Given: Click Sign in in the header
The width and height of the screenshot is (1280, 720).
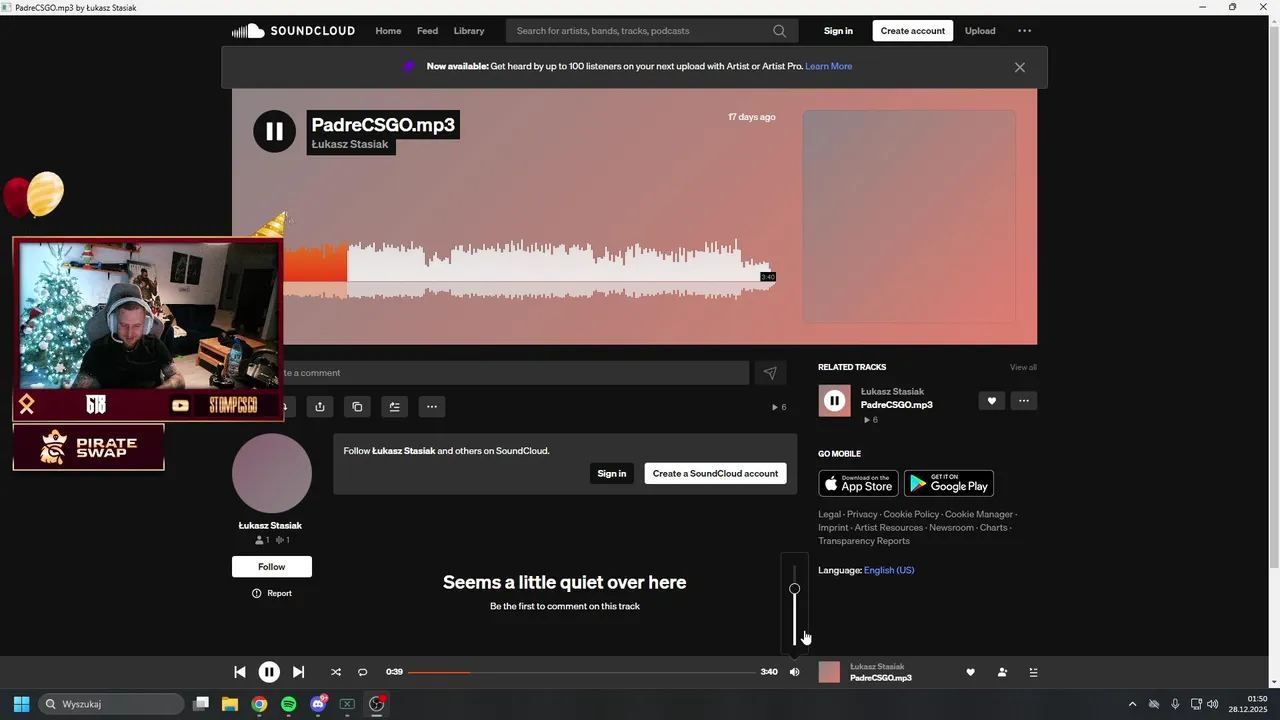Looking at the screenshot, I should (x=838, y=31).
